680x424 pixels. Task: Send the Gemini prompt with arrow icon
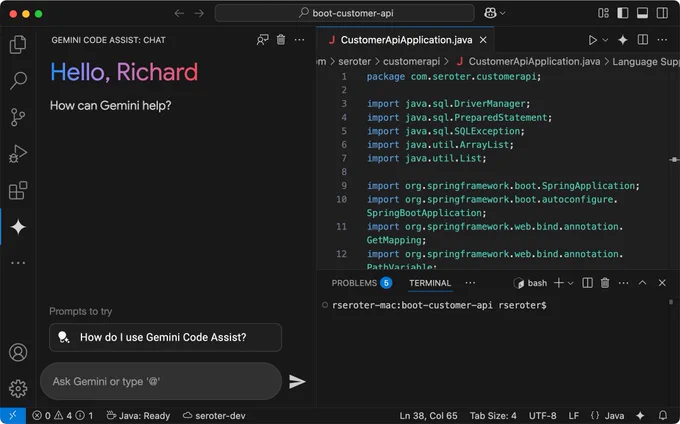coord(297,382)
